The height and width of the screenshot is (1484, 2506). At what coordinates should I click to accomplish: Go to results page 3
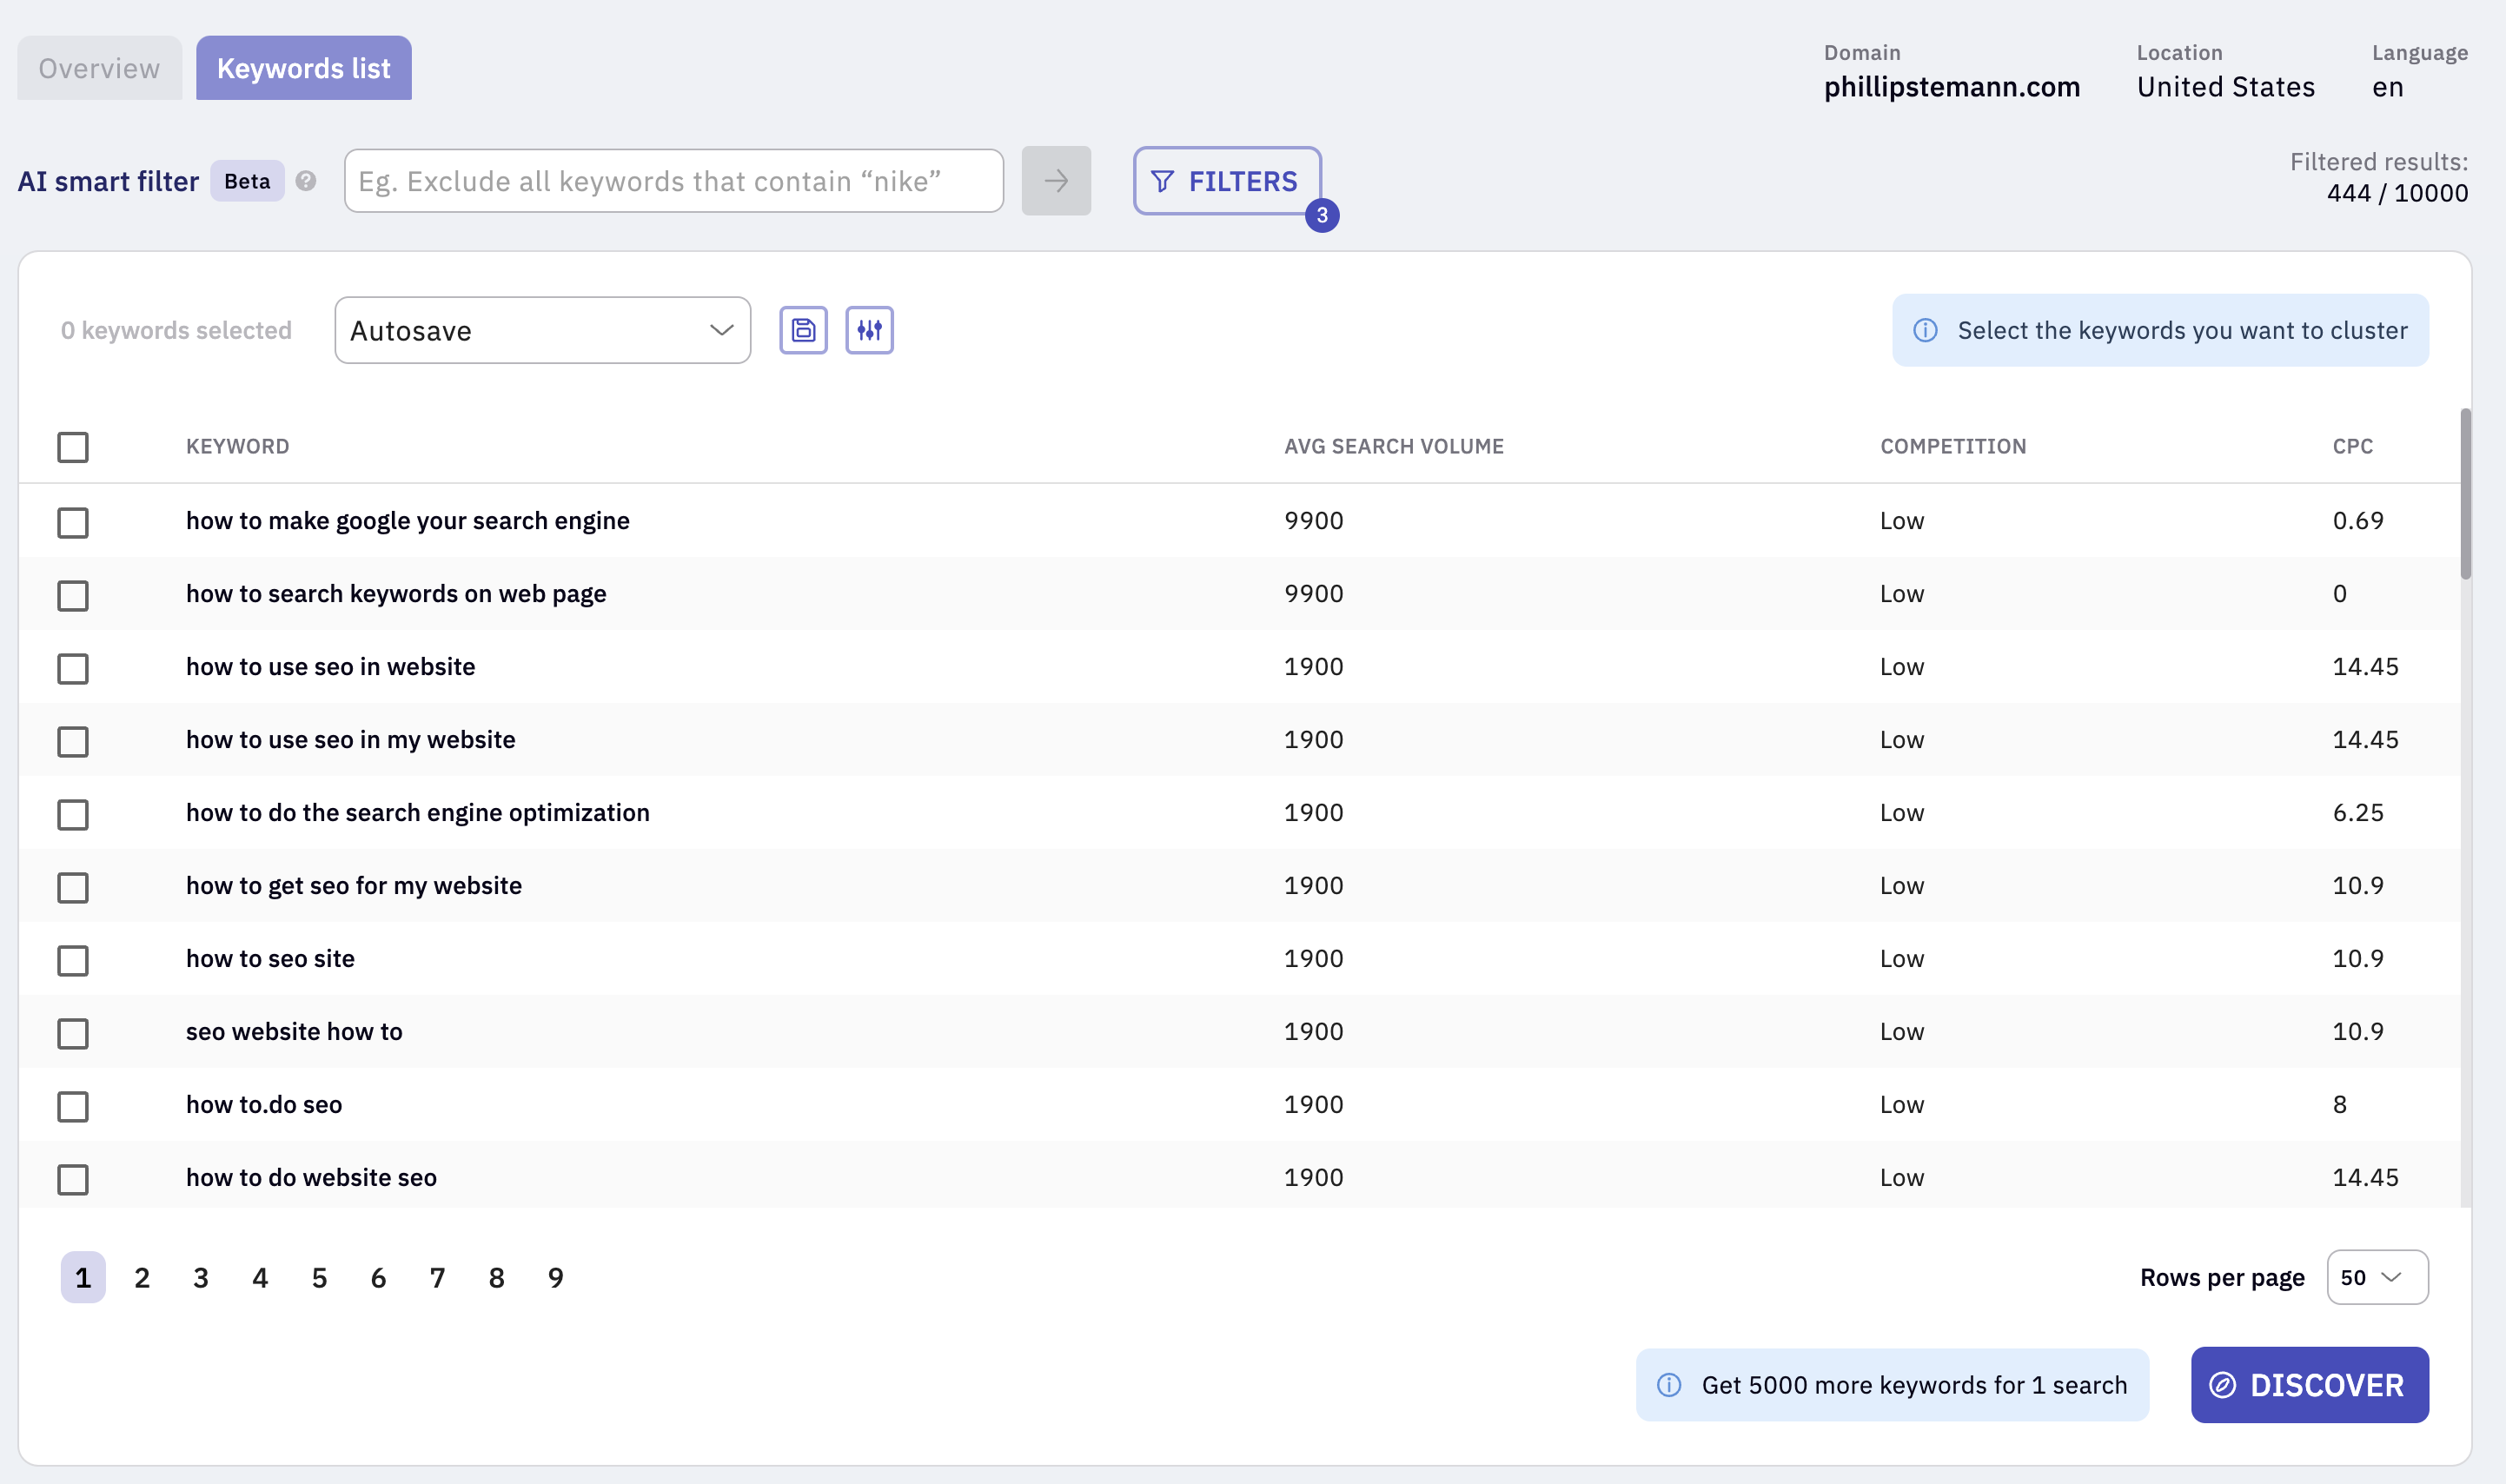pos(201,1277)
